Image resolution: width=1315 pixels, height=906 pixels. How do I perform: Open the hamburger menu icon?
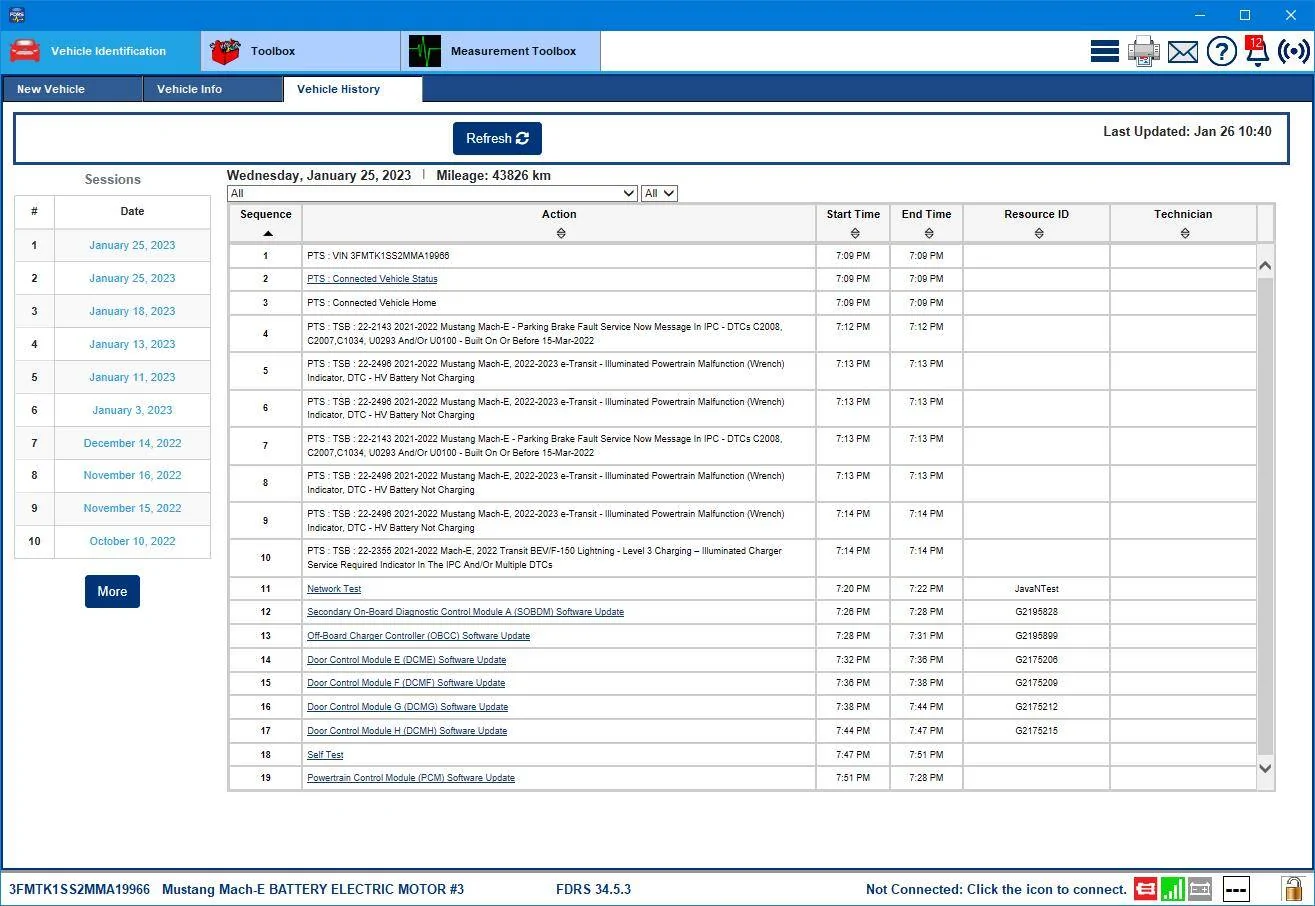click(x=1105, y=51)
